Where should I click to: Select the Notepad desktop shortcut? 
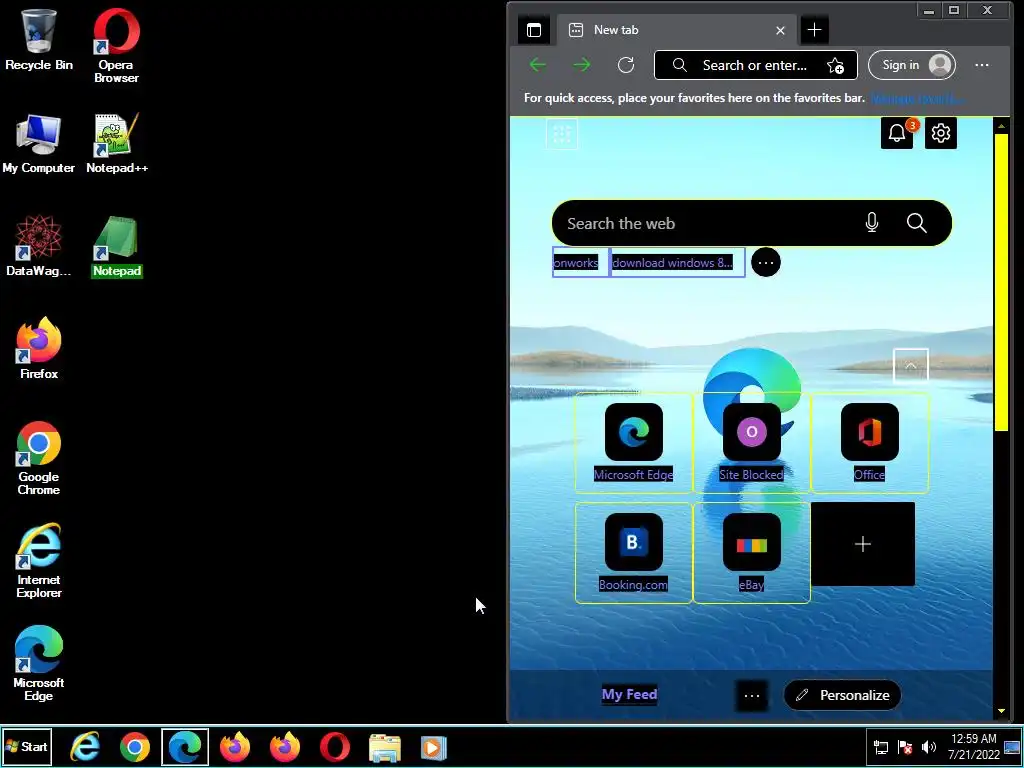point(117,246)
